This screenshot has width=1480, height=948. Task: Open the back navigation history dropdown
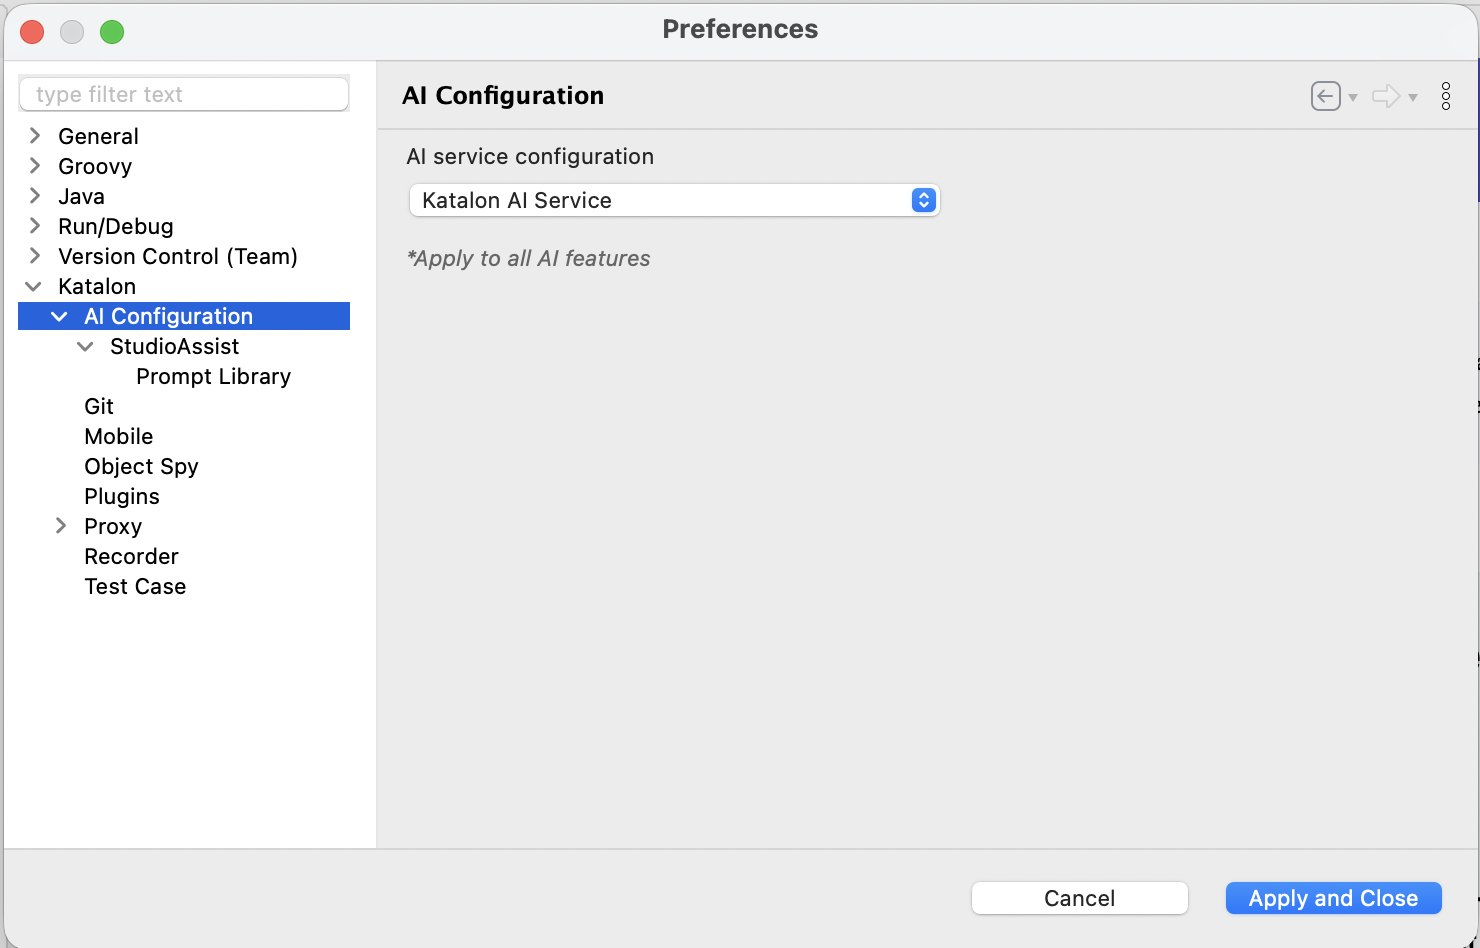point(1352,98)
